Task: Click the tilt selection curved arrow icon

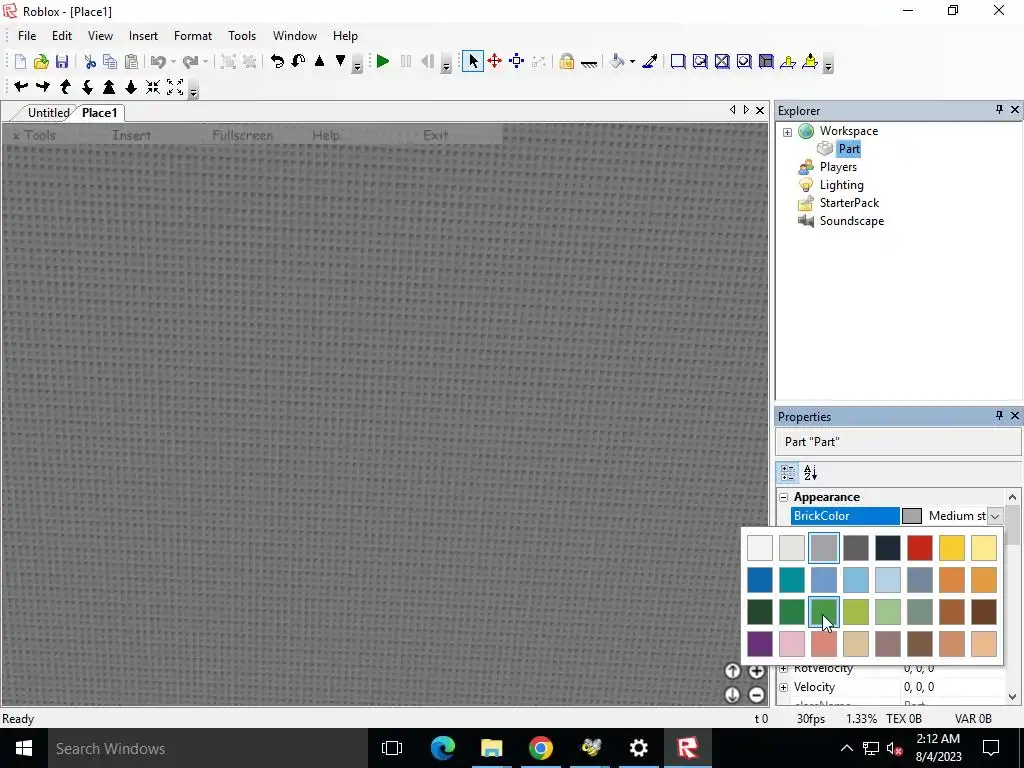Action: coord(298,61)
